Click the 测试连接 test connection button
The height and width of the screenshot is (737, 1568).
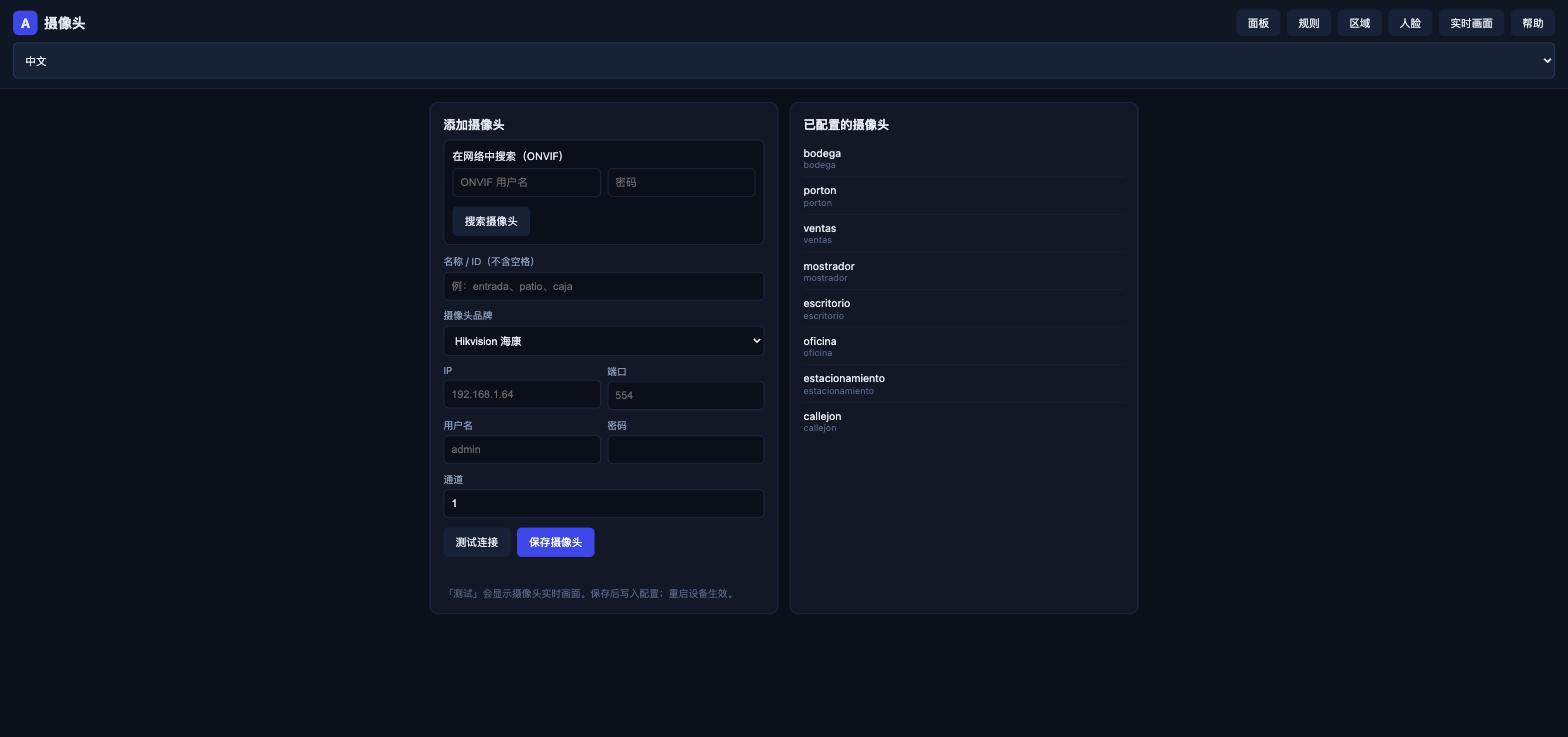coord(477,542)
